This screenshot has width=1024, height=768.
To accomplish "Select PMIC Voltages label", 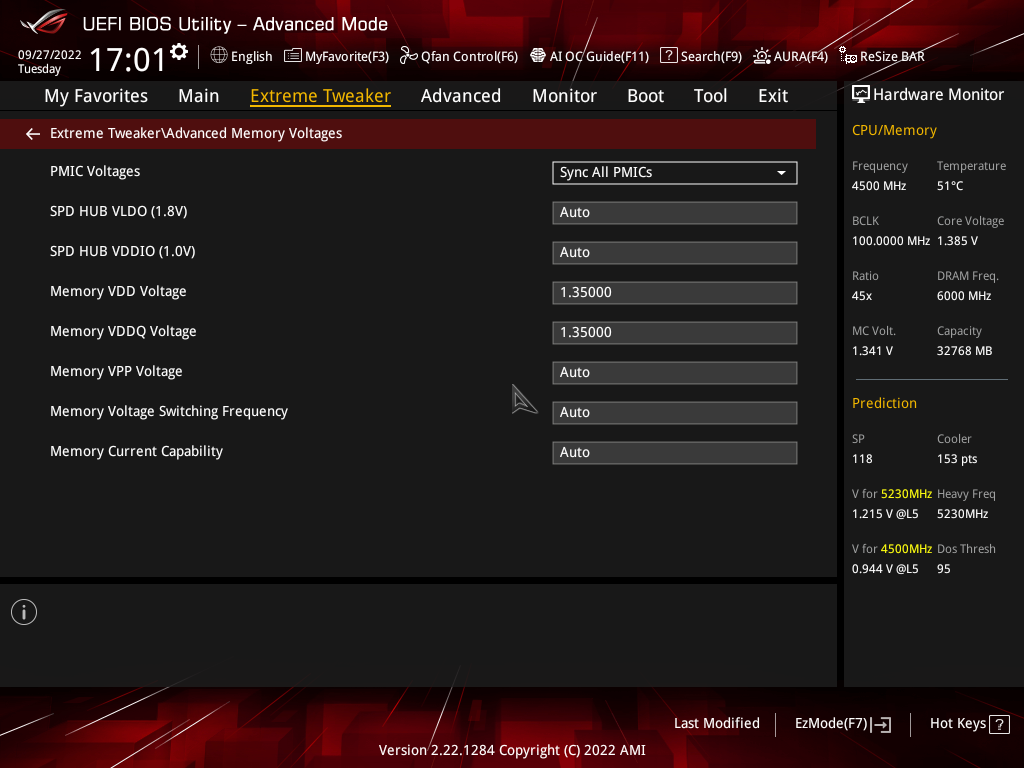I will (95, 171).
